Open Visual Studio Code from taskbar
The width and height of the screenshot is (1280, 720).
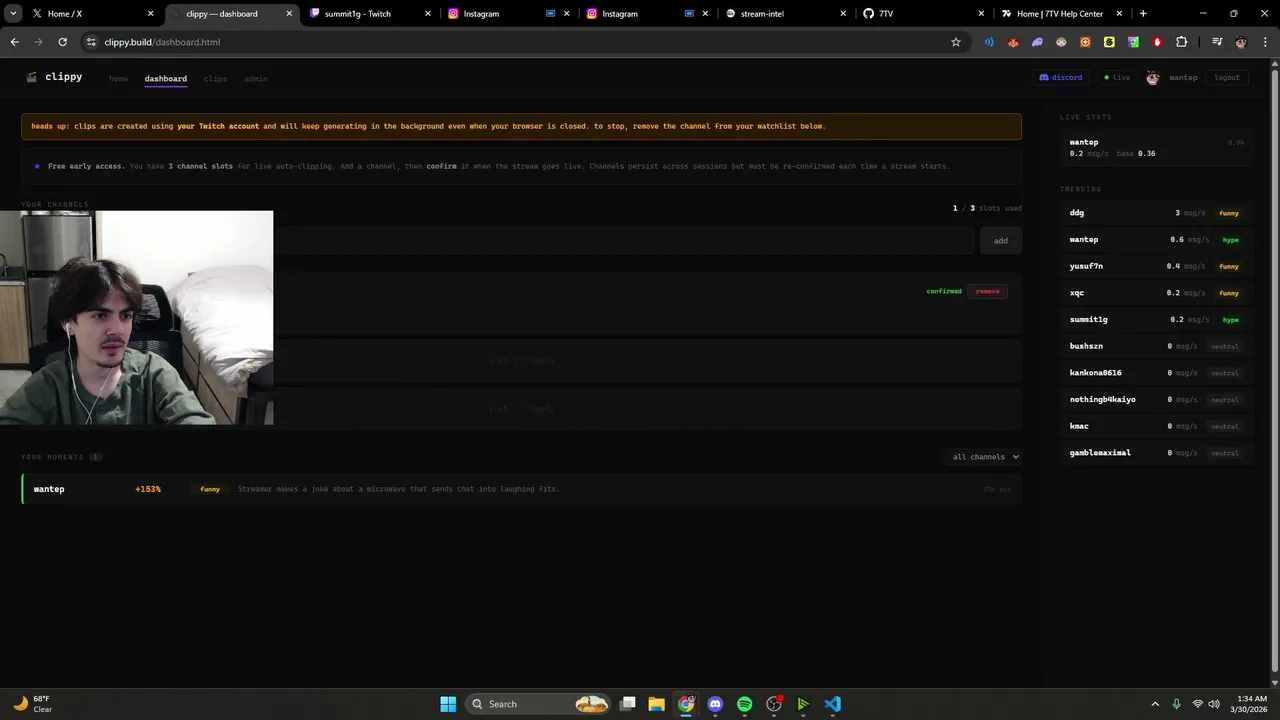[833, 704]
